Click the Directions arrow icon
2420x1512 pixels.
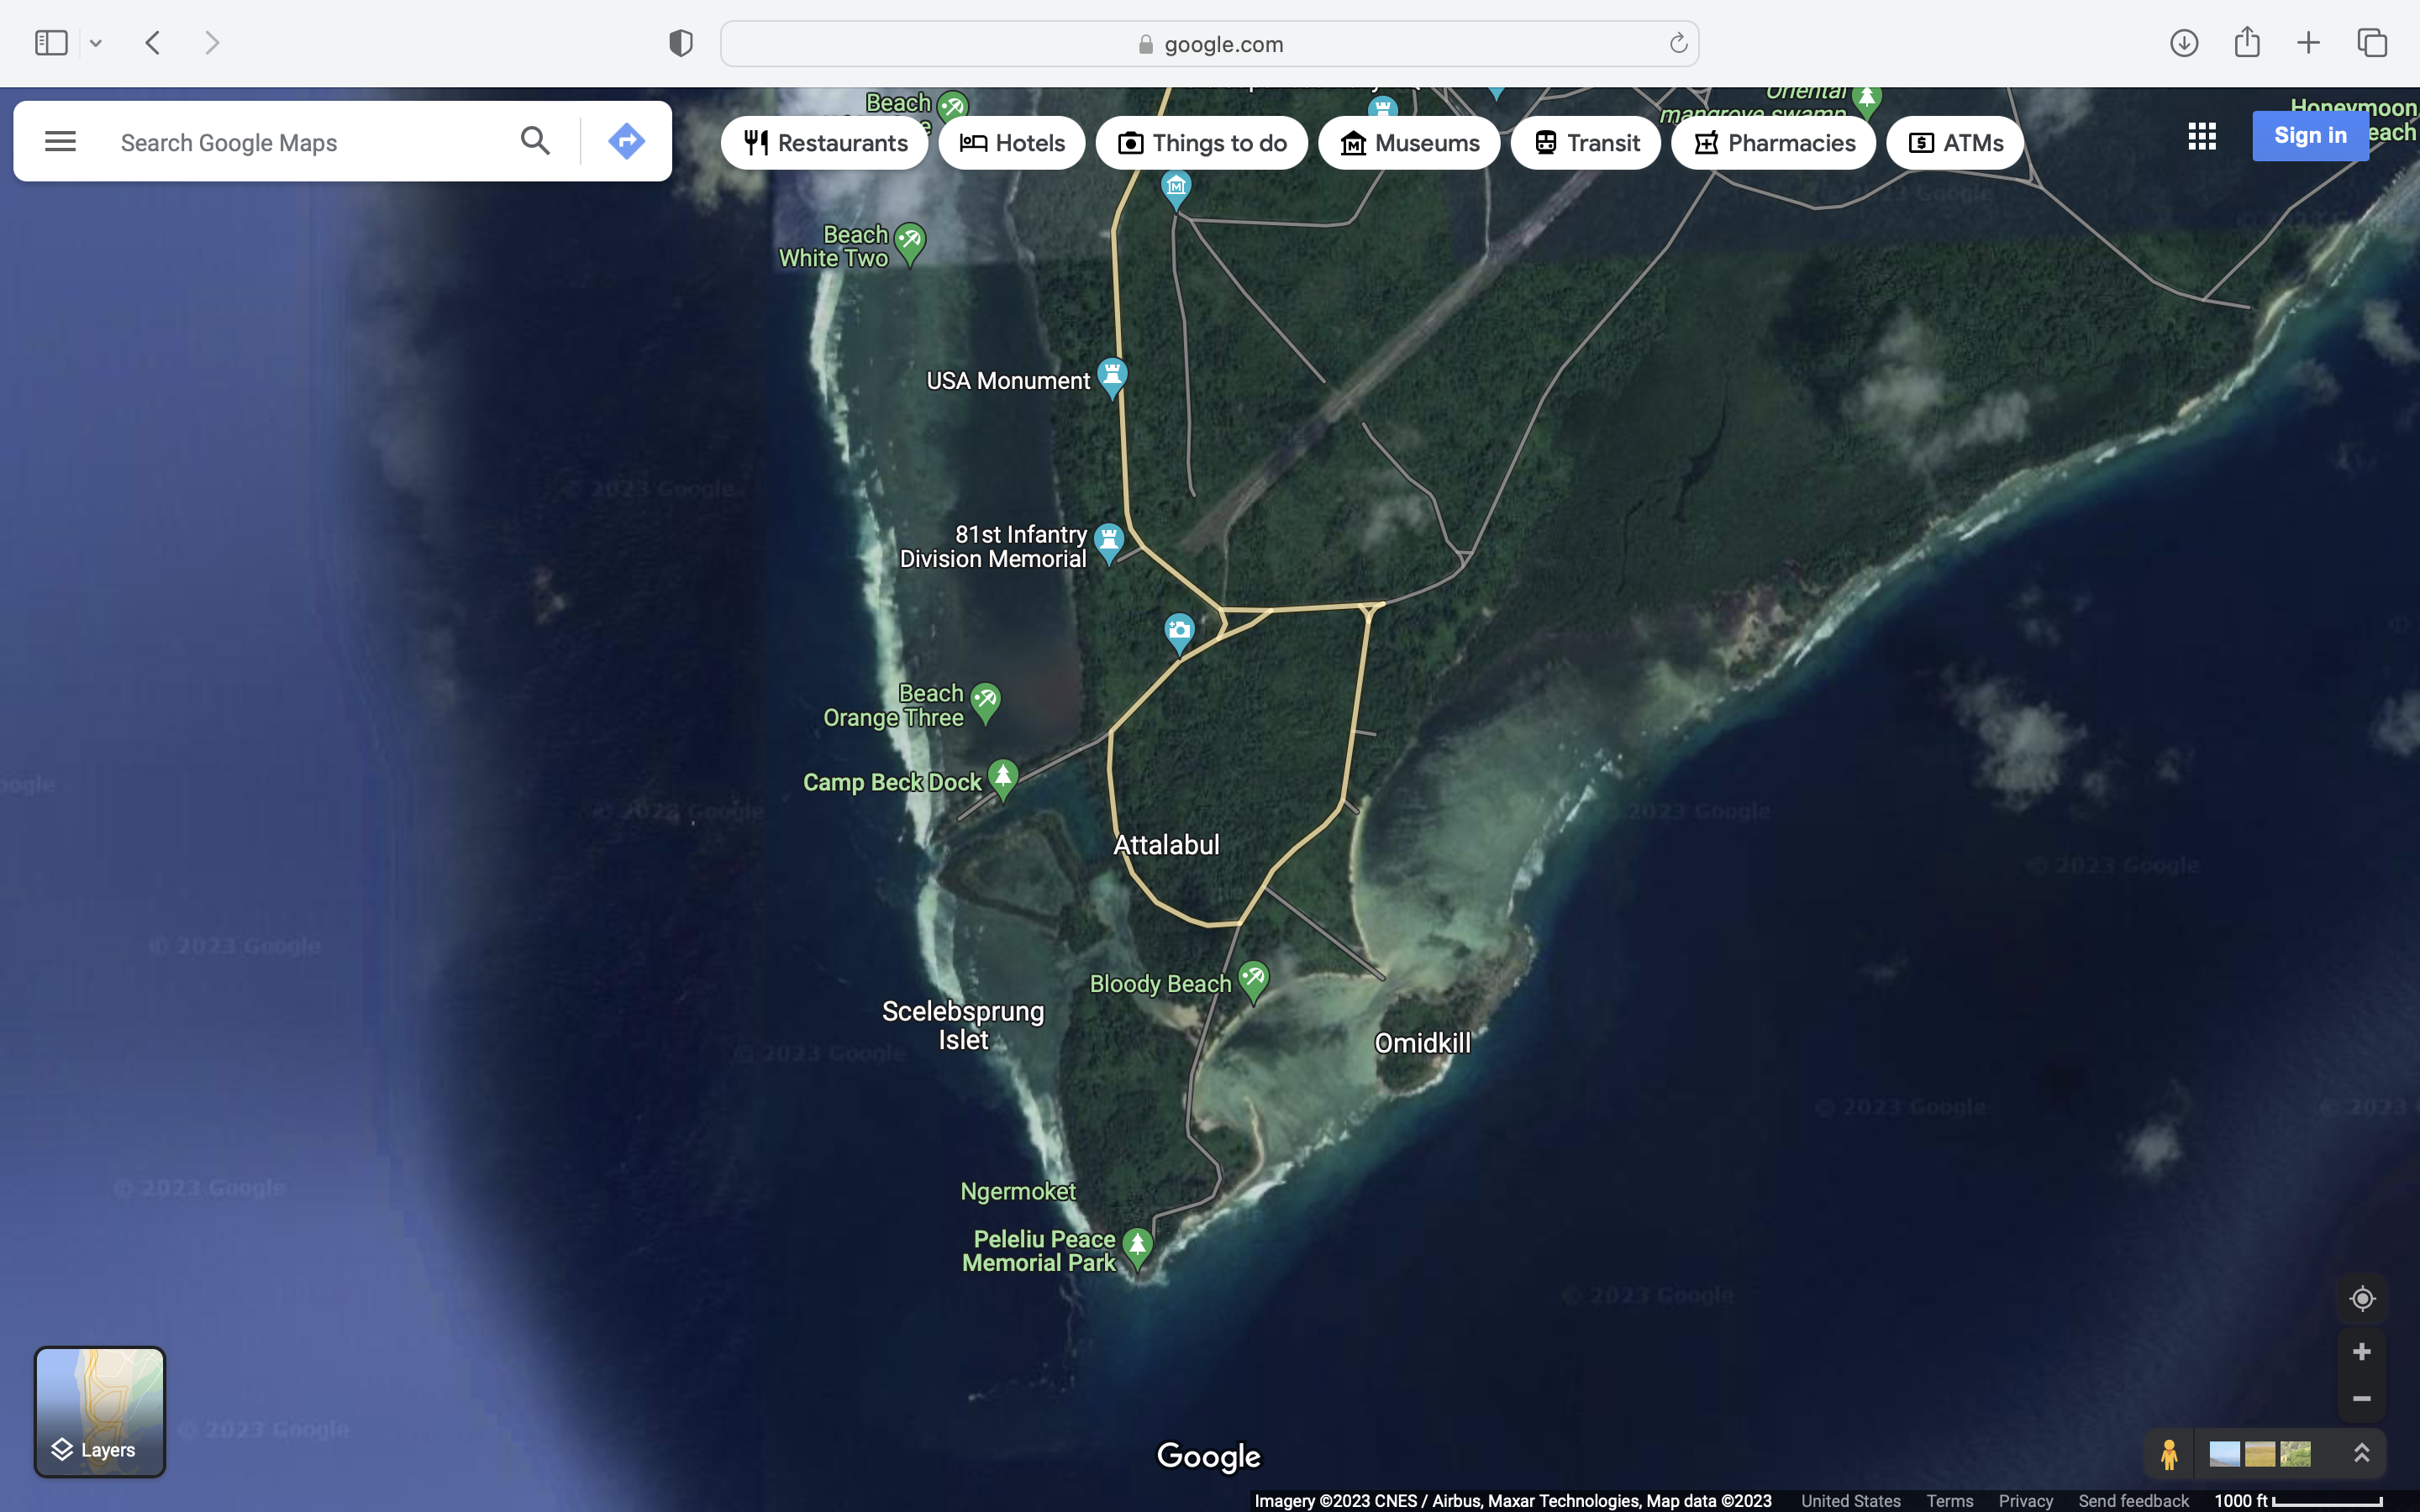pyautogui.click(x=626, y=141)
